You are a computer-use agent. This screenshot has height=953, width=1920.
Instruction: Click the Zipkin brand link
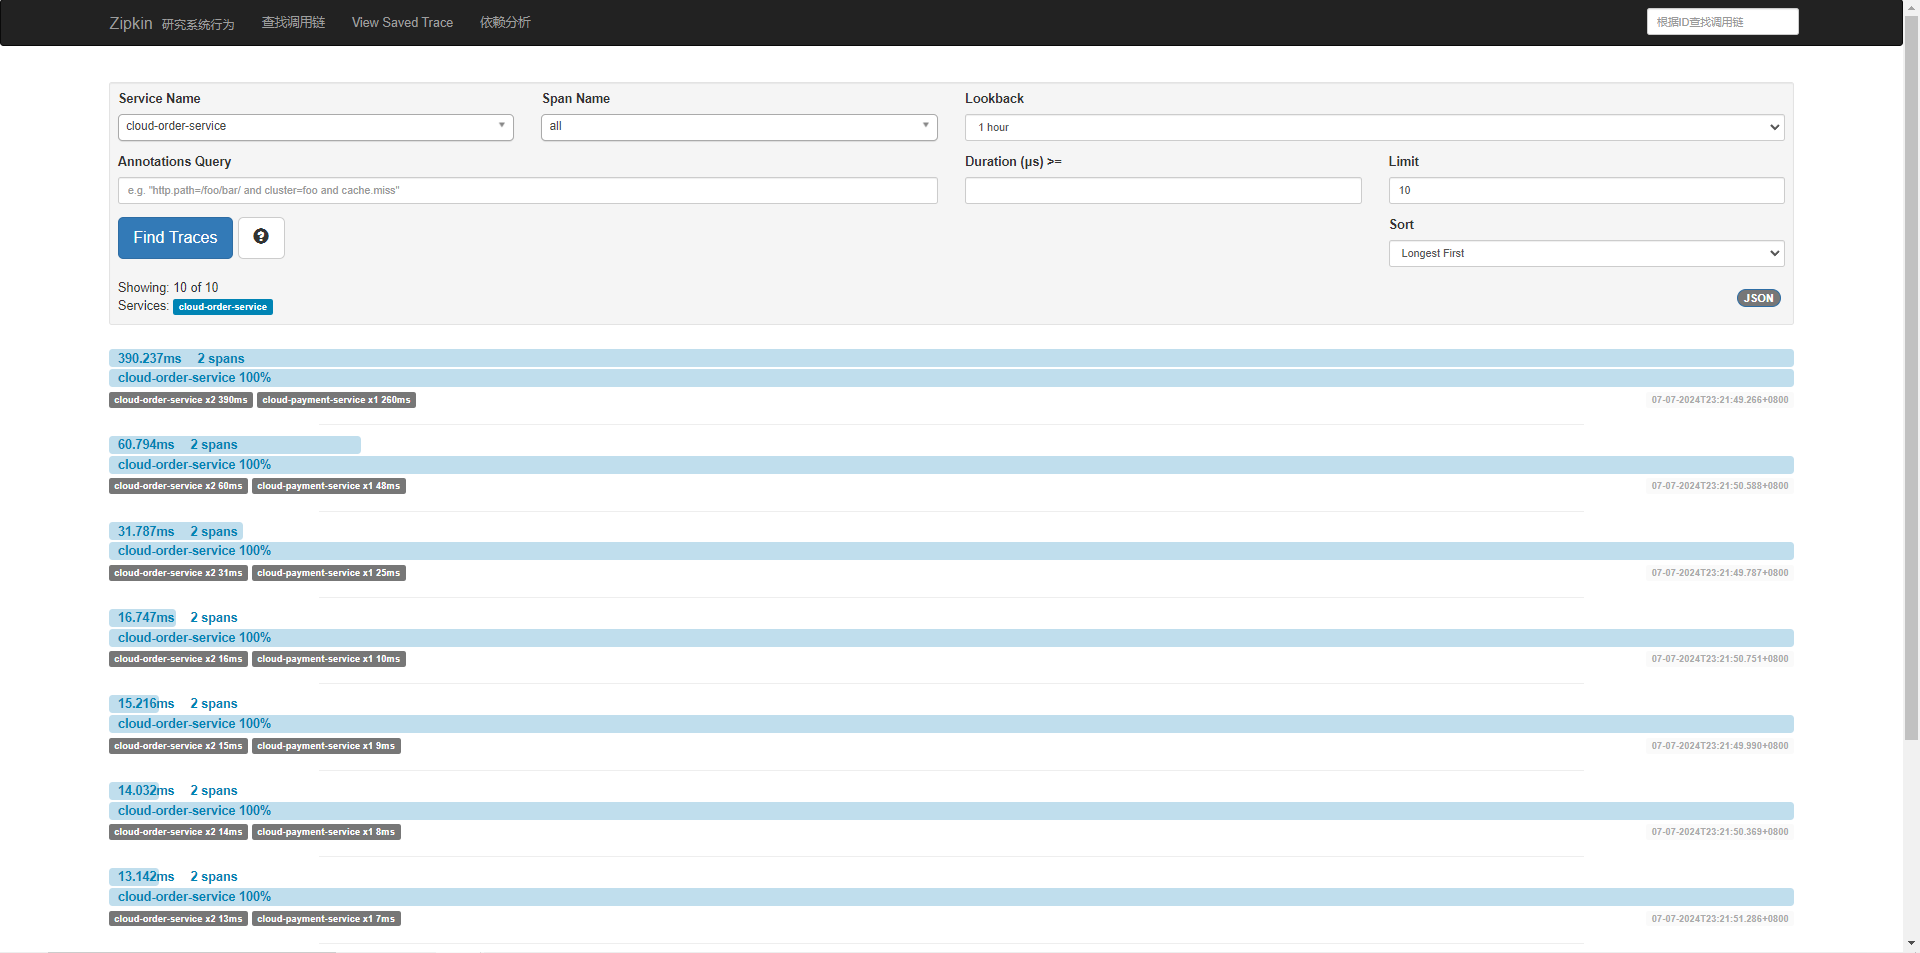pyautogui.click(x=130, y=23)
